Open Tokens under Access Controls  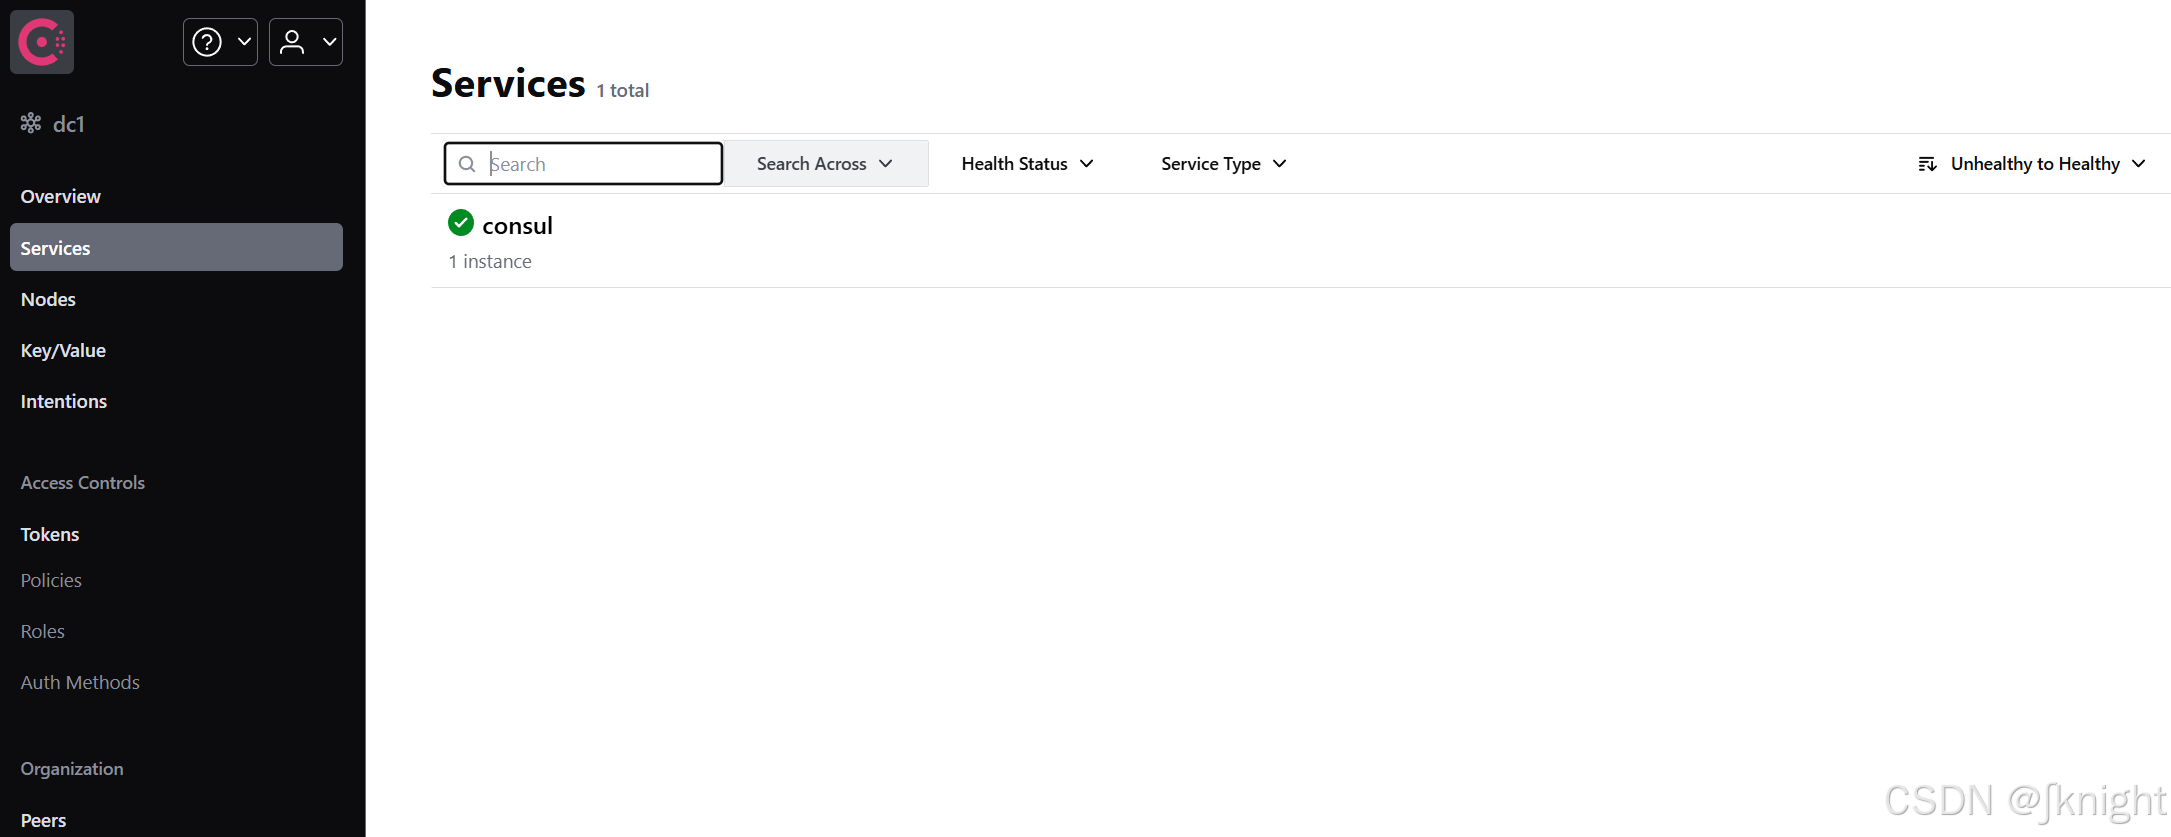[50, 534]
